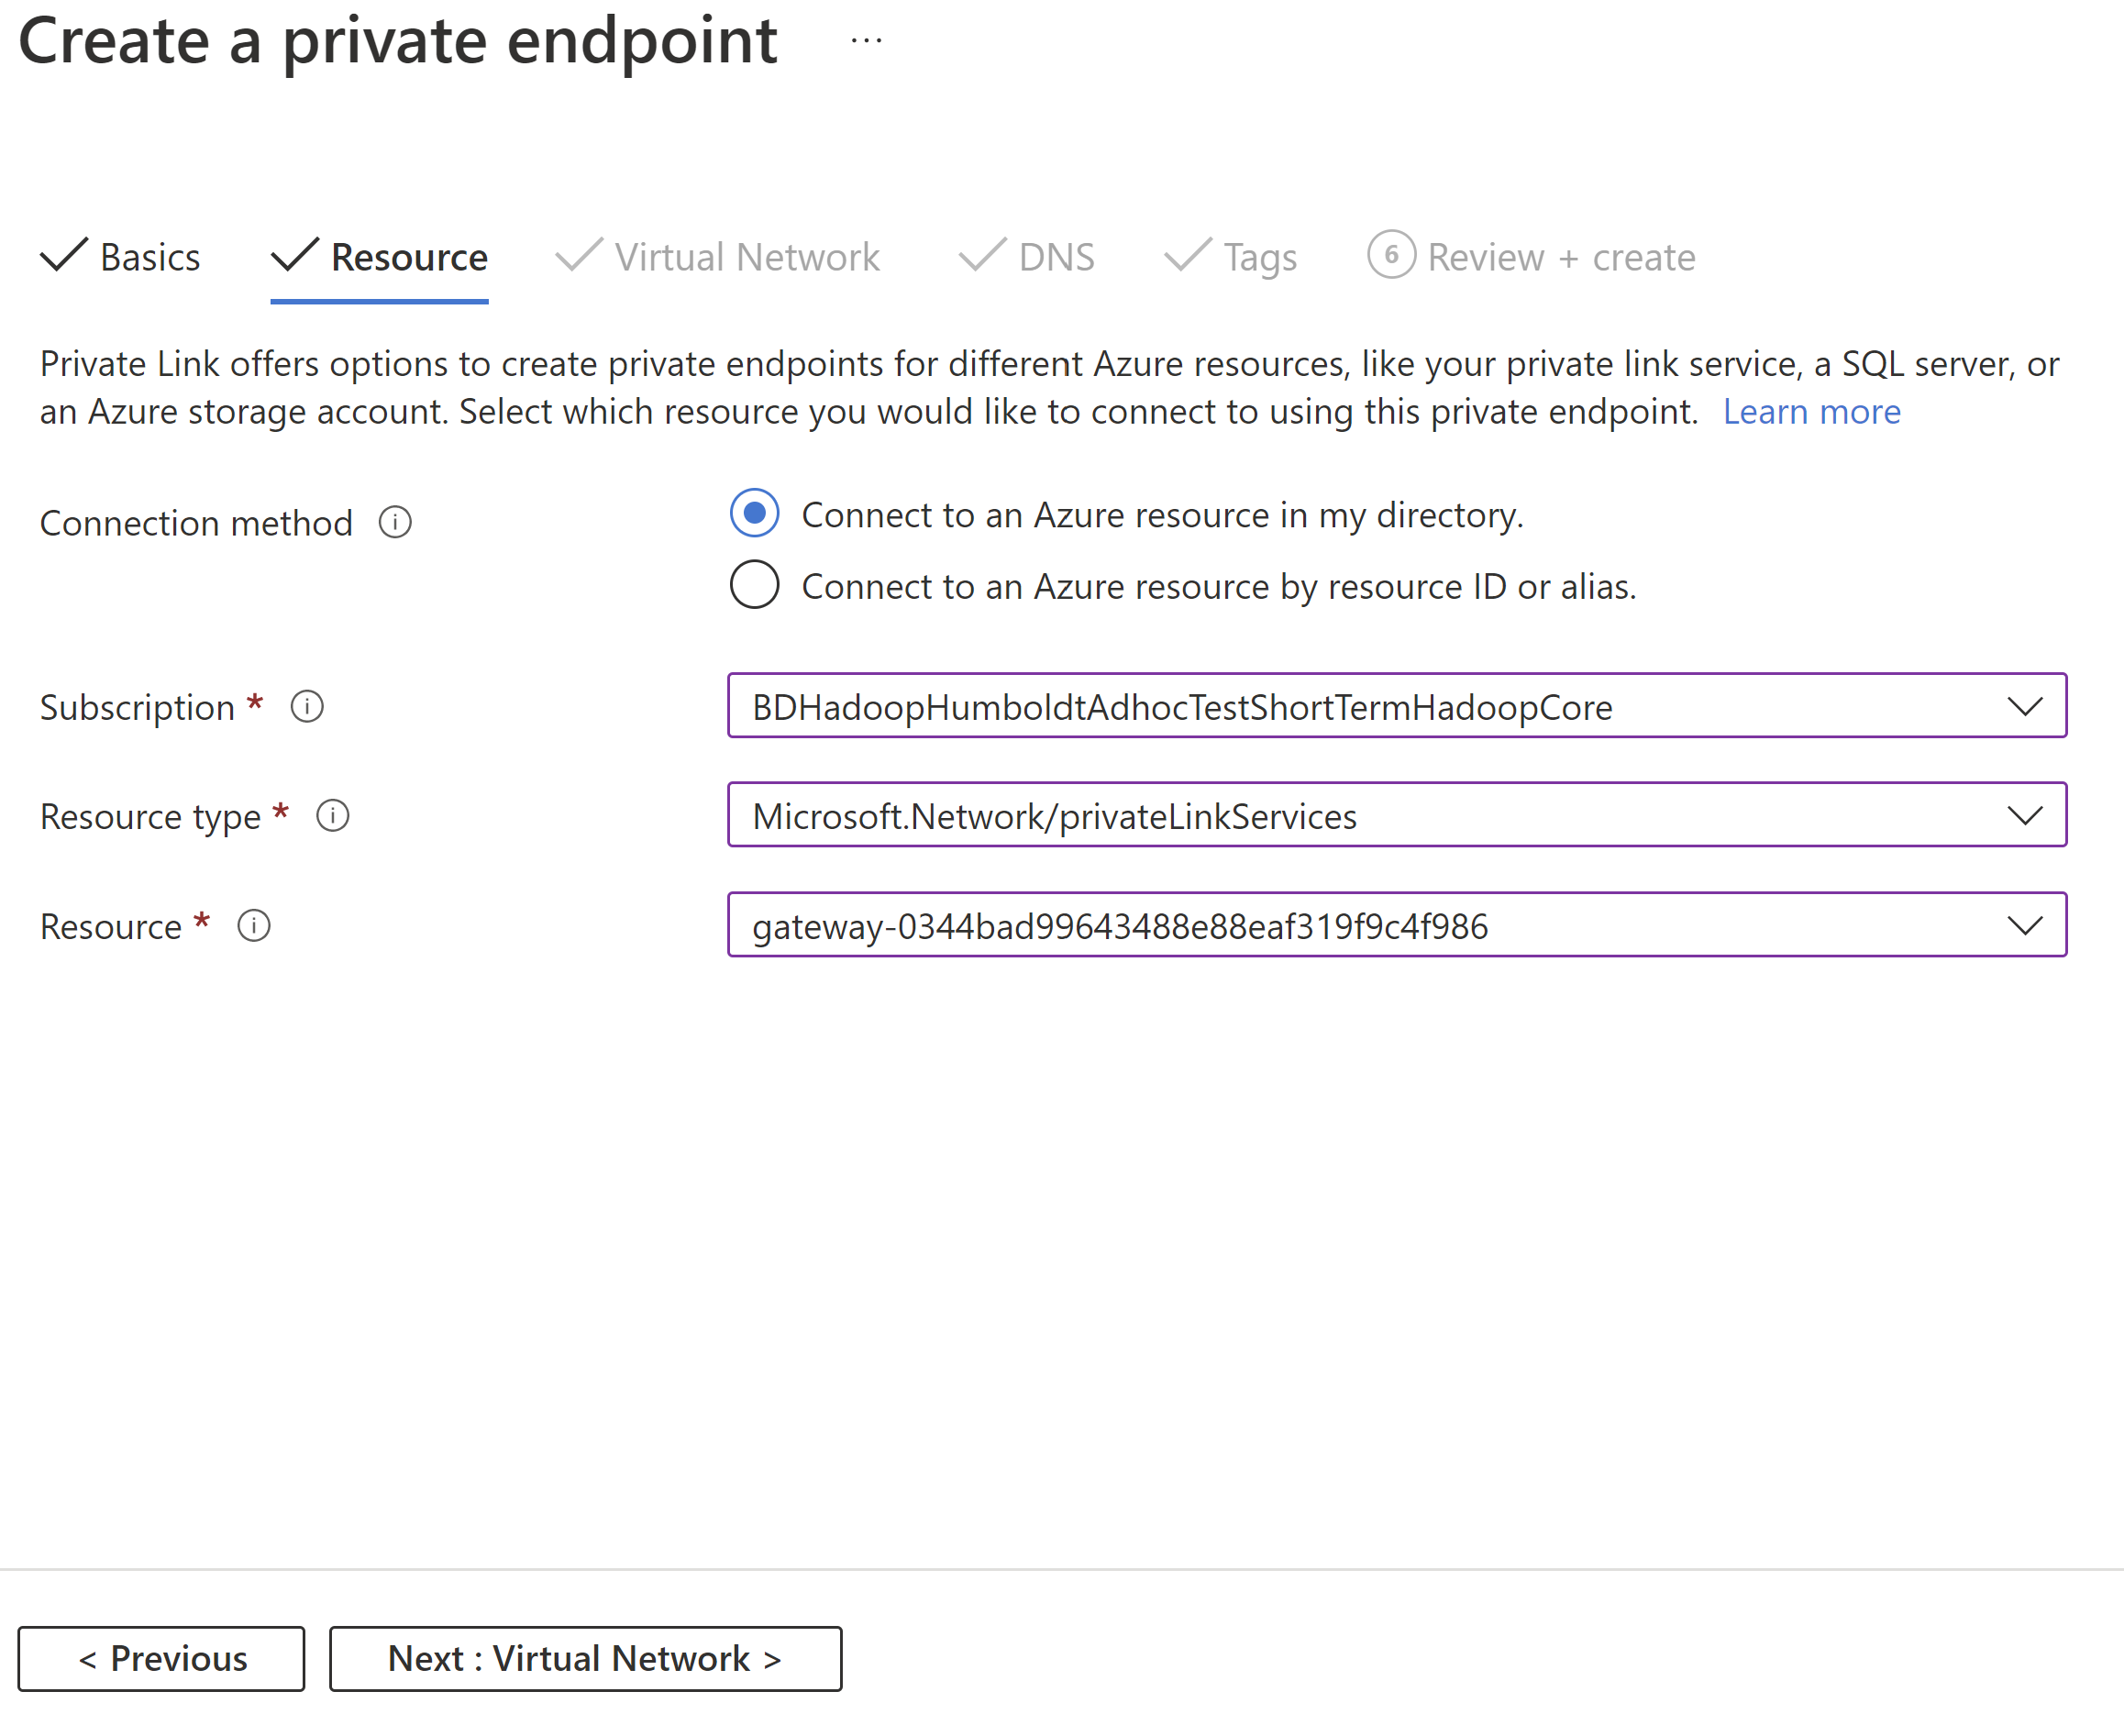This screenshot has height=1736, width=2124.
Task: Expand the Resource dropdown
Action: (2025, 924)
